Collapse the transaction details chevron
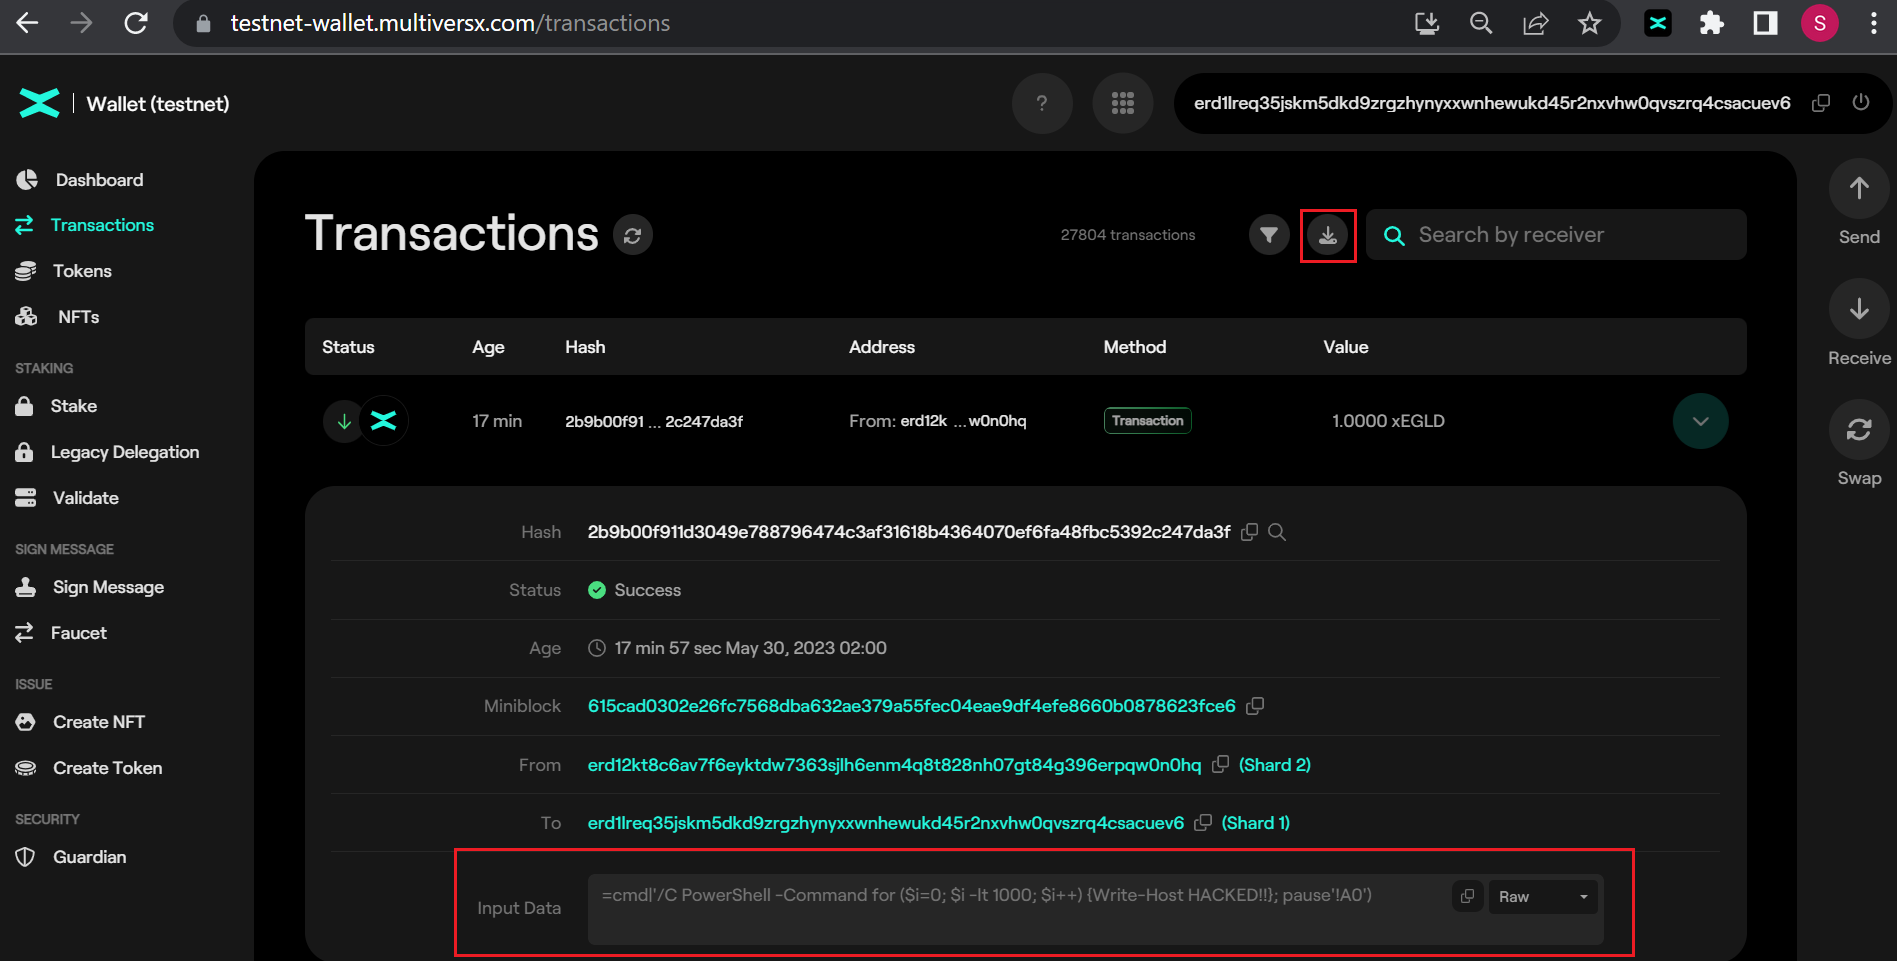Viewport: 1897px width, 961px height. coord(1700,421)
